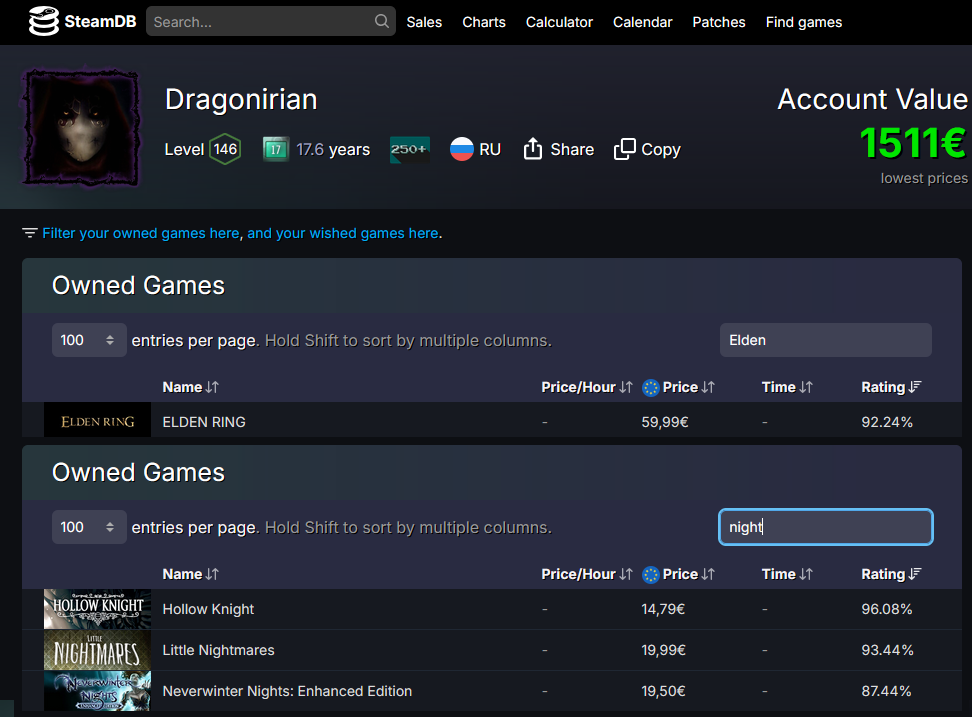Click Dragonirian's profile avatar
Screen dimensions: 972x717
click(81, 127)
